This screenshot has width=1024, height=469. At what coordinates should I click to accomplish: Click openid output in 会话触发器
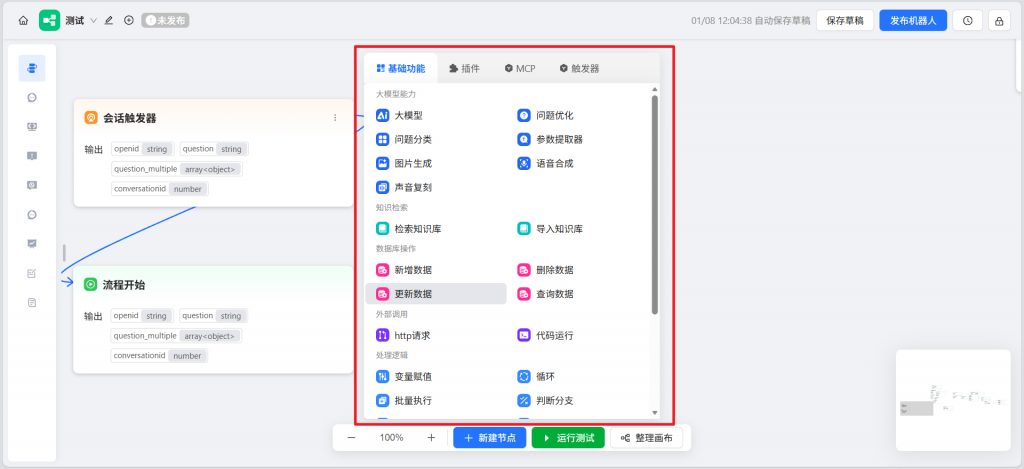(142, 149)
